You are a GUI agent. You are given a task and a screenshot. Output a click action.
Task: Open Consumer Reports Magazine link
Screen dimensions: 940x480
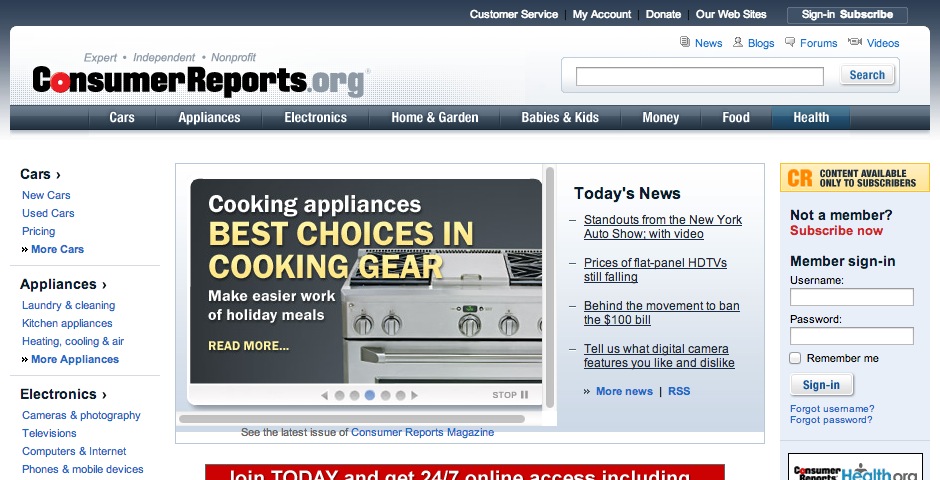[x=423, y=432]
